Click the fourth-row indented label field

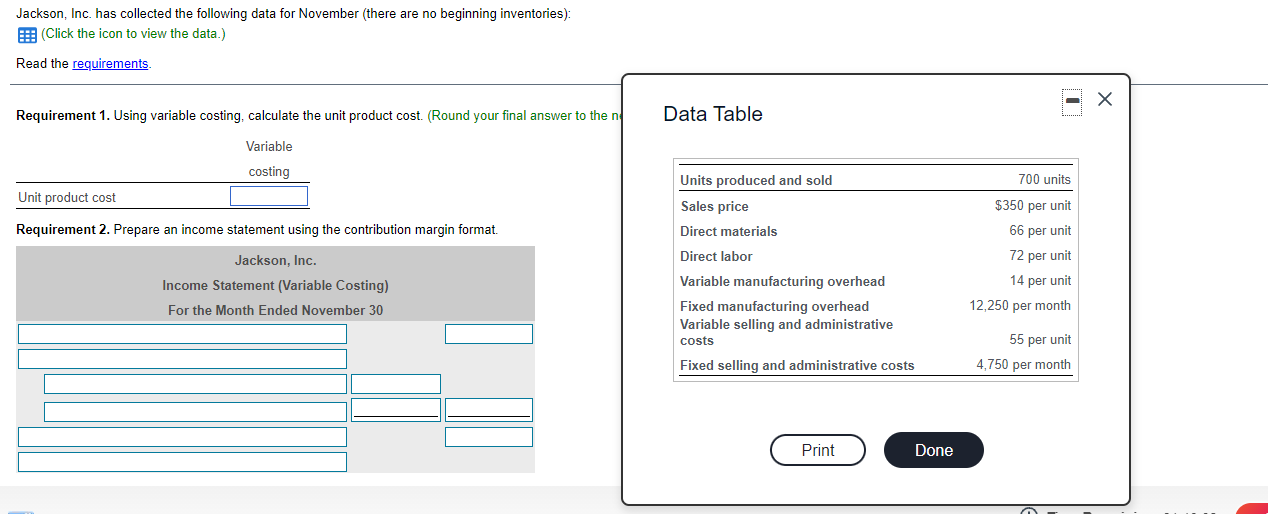tap(195, 411)
